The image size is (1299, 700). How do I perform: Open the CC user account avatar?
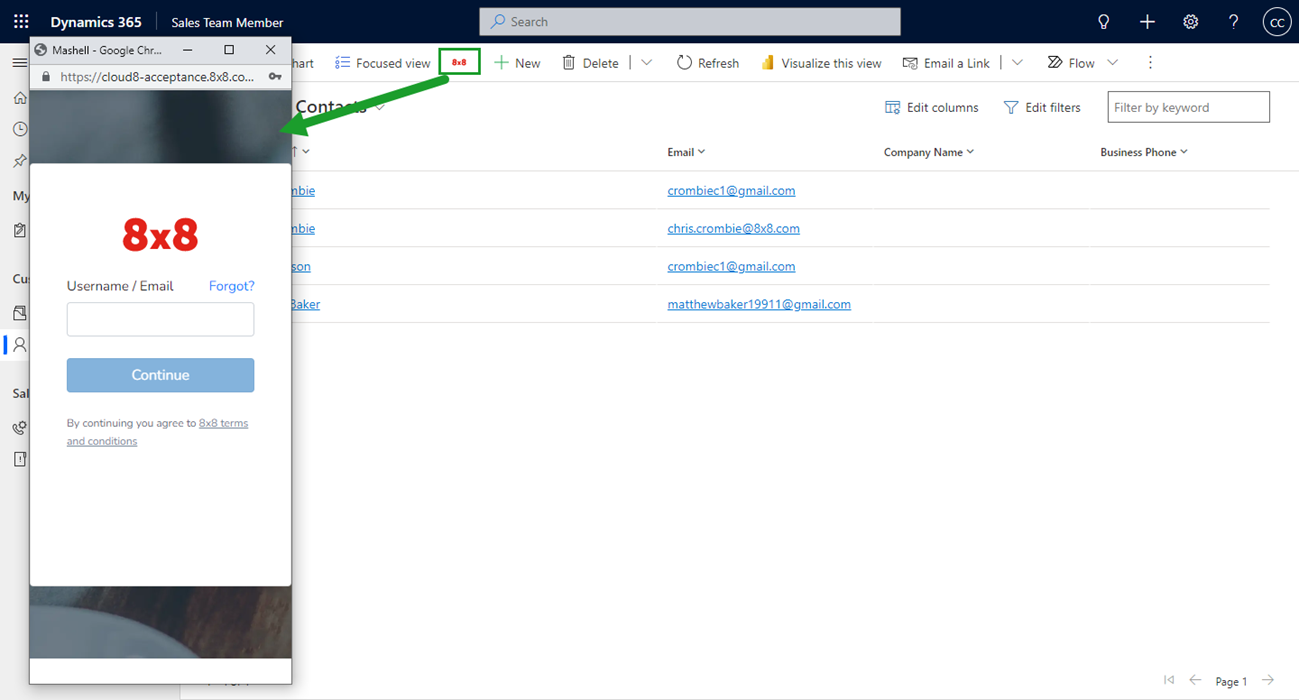point(1277,21)
